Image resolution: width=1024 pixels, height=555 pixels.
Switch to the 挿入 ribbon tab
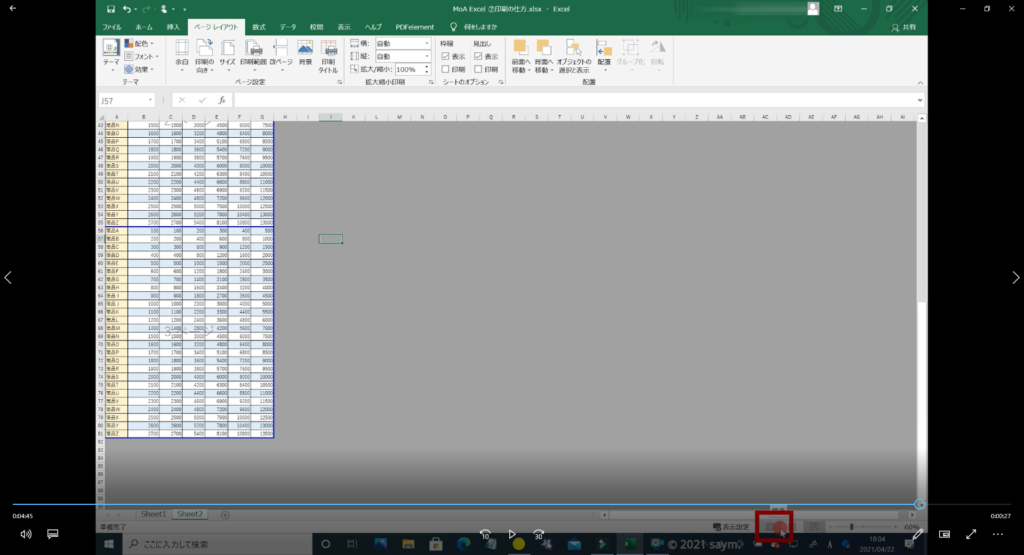pos(174,27)
